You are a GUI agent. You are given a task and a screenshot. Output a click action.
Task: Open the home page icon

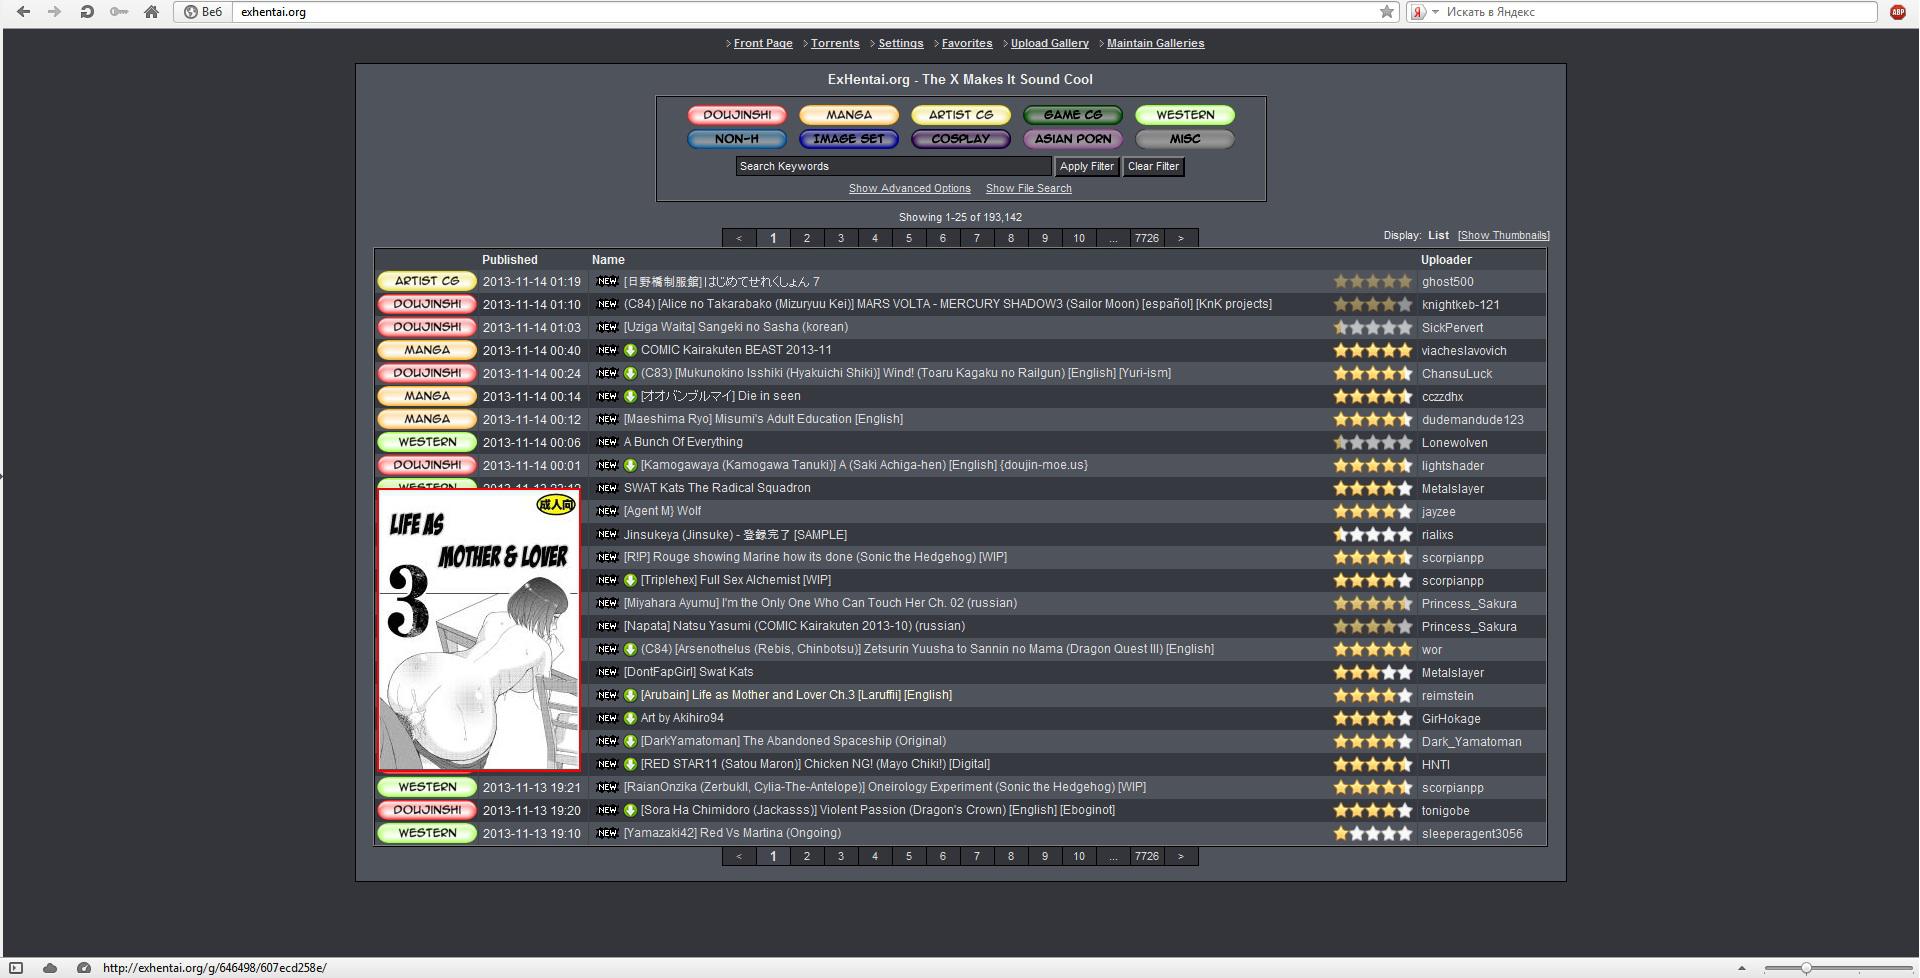151,12
